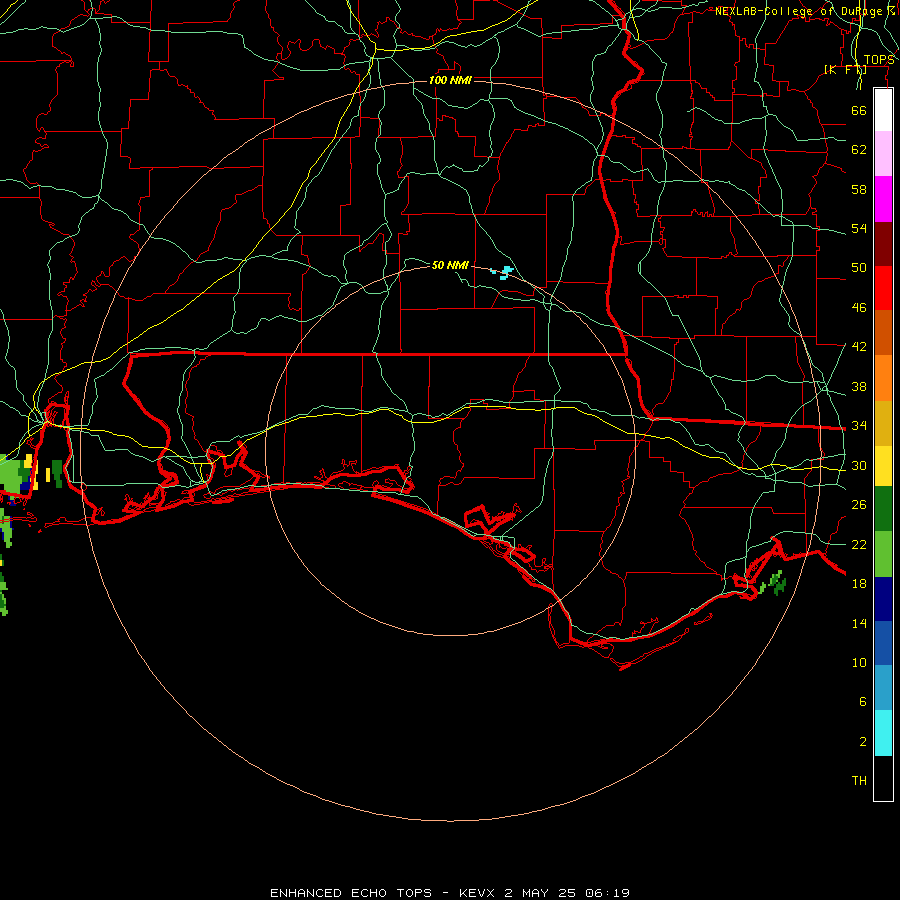
Task: Click the black TH legend swatch
Action: 883,778
